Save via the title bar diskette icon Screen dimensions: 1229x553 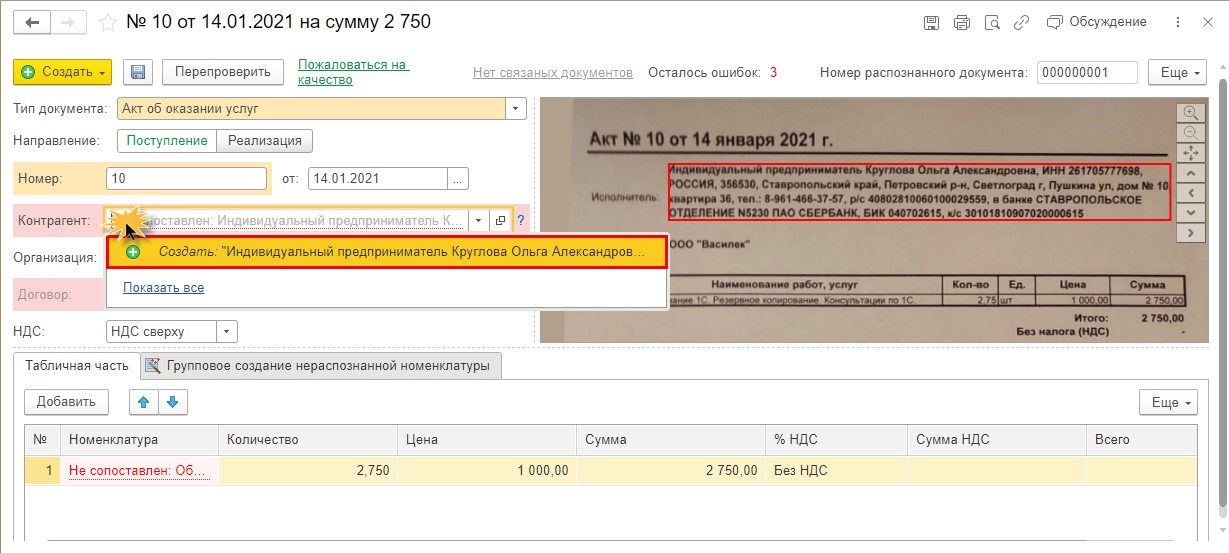coord(931,21)
